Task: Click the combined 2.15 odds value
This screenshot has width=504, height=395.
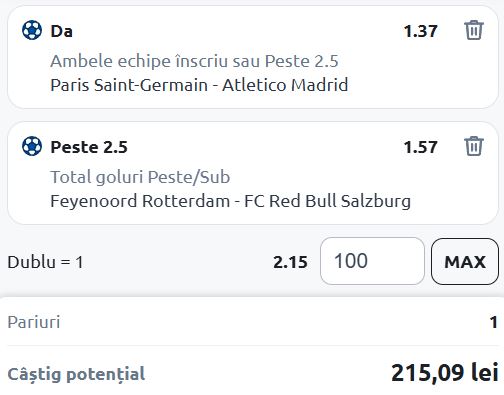Action: tap(290, 262)
